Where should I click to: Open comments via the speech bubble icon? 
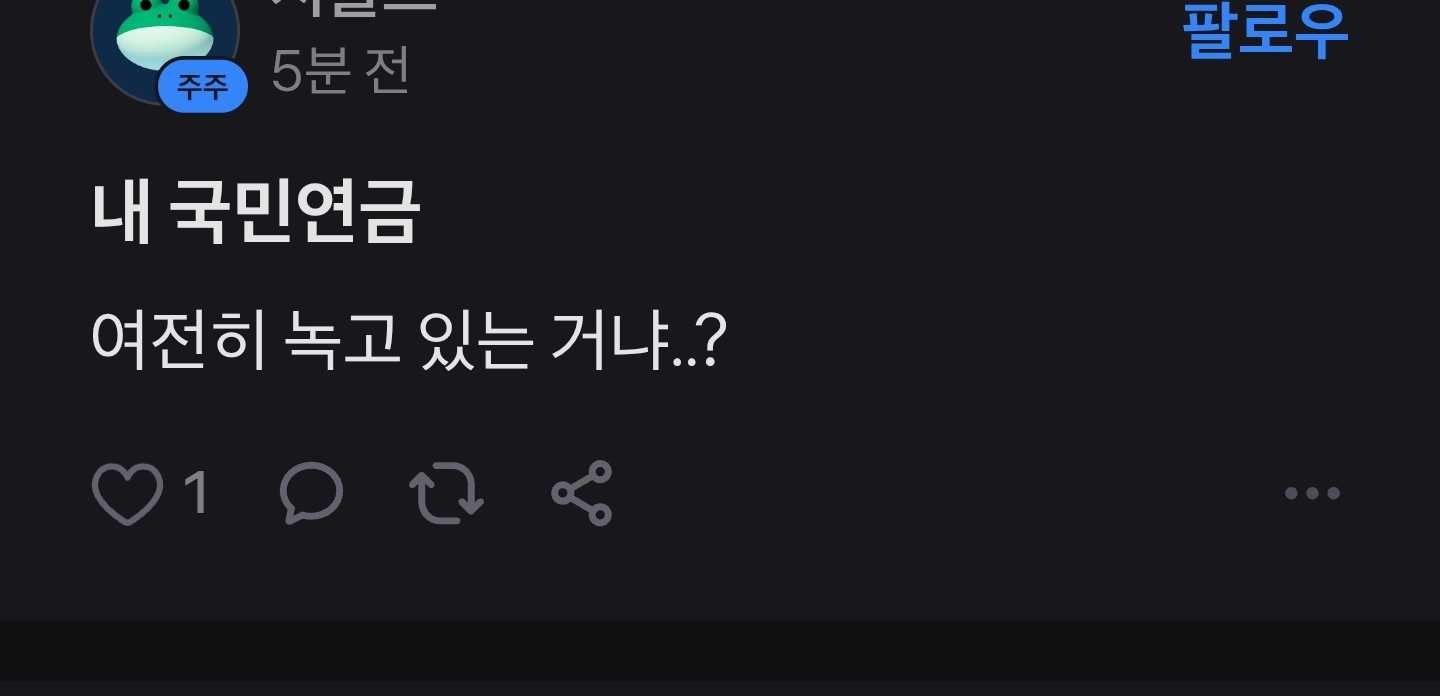point(312,494)
